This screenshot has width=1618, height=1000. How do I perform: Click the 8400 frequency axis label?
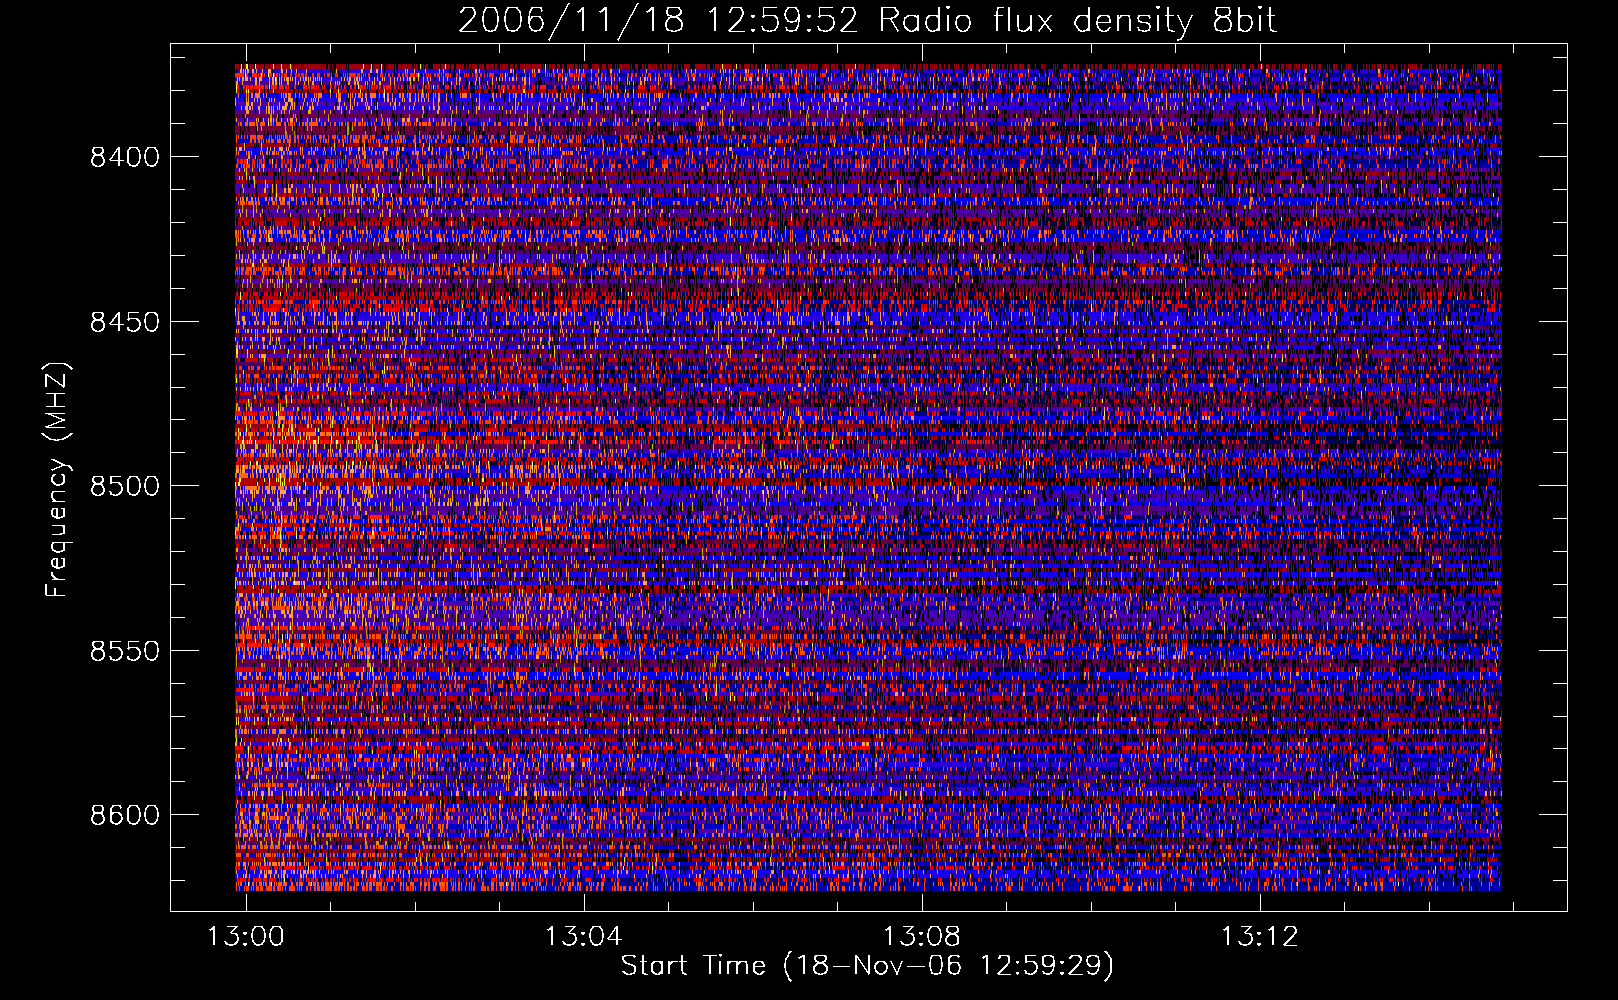[x=125, y=157]
